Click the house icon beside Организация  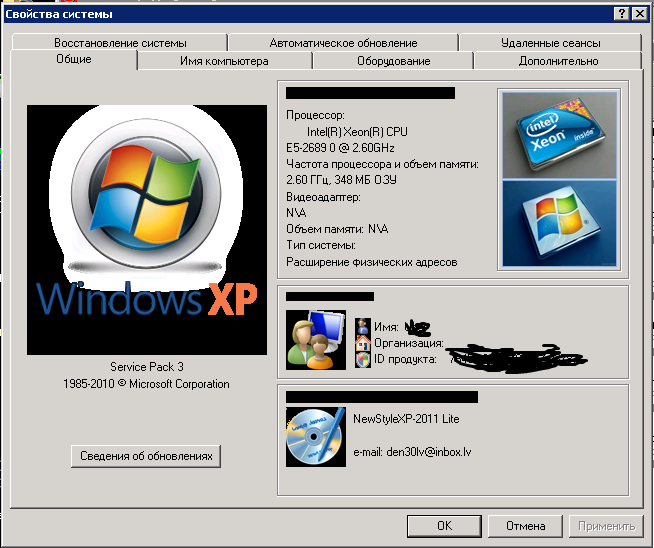[362, 343]
